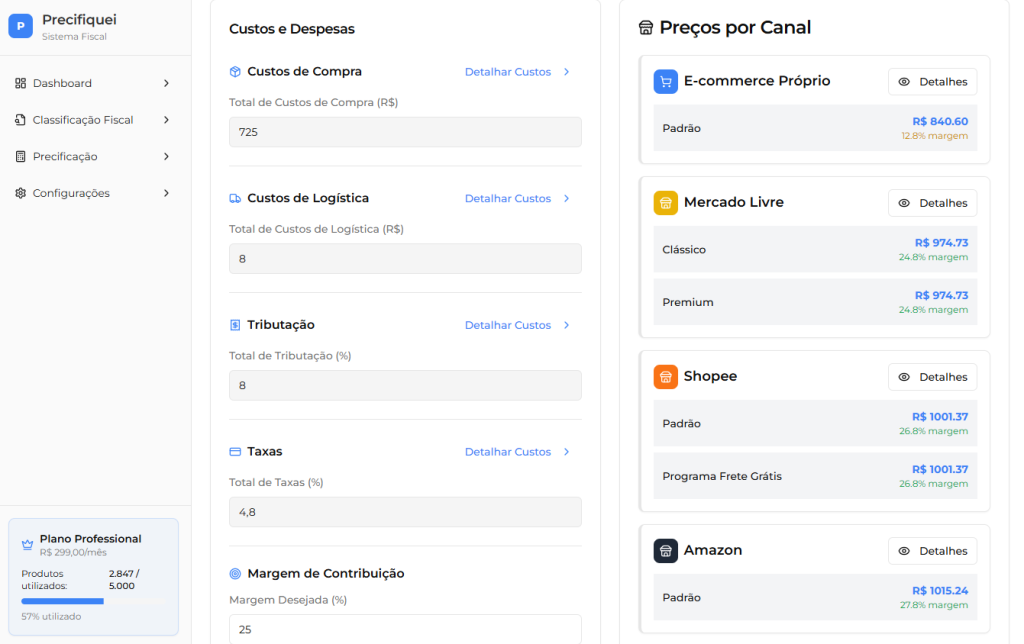View Shopee channel details
Viewport: 1024px width, 644px height.
(932, 377)
